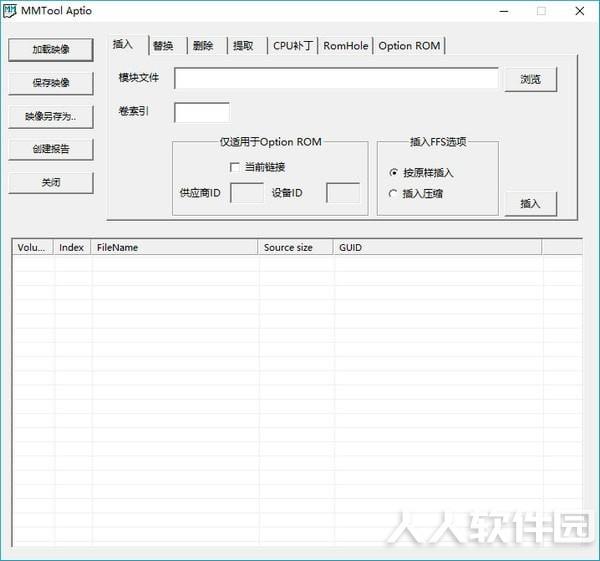
Task: Click the 创建报告 (Create Report) button
Action: [51, 149]
